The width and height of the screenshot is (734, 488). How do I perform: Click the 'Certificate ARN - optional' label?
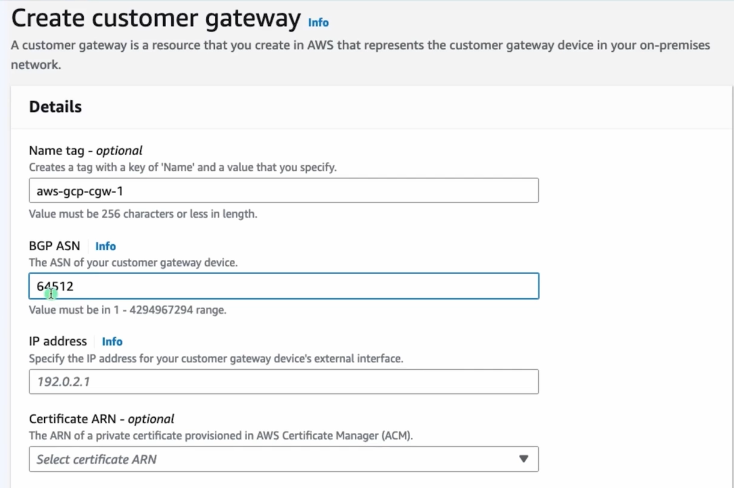[102, 419]
